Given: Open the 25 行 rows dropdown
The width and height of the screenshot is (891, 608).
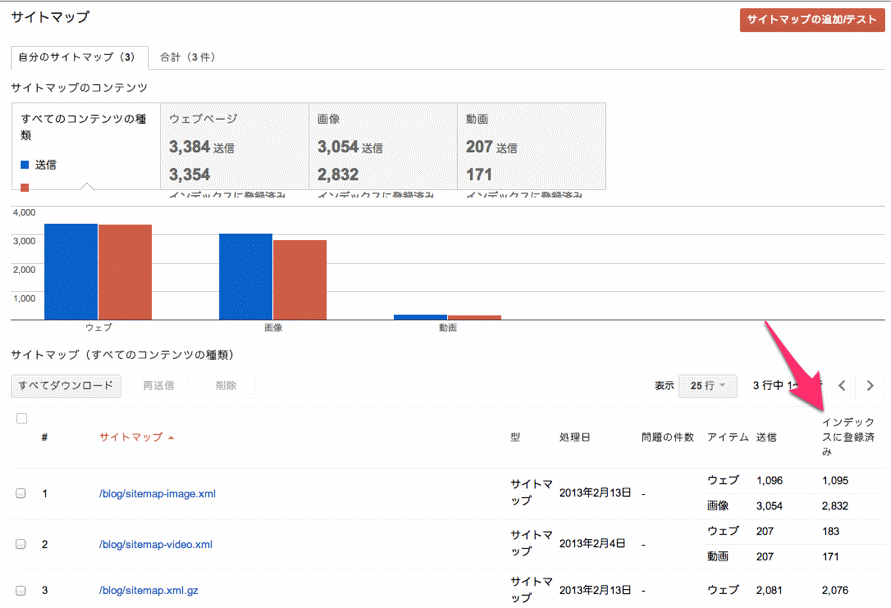Looking at the screenshot, I should [x=708, y=385].
